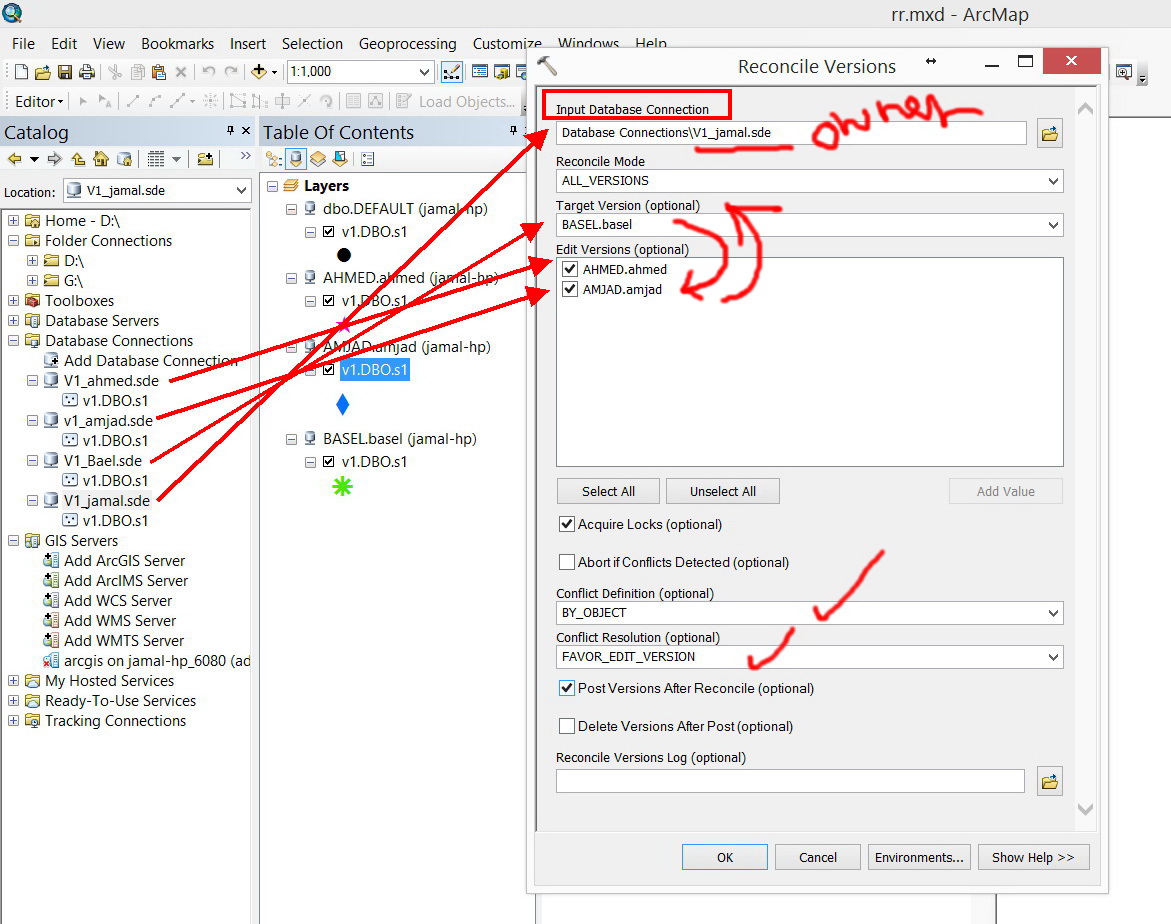Open the Edit menu
1171x924 pixels.
(64, 44)
